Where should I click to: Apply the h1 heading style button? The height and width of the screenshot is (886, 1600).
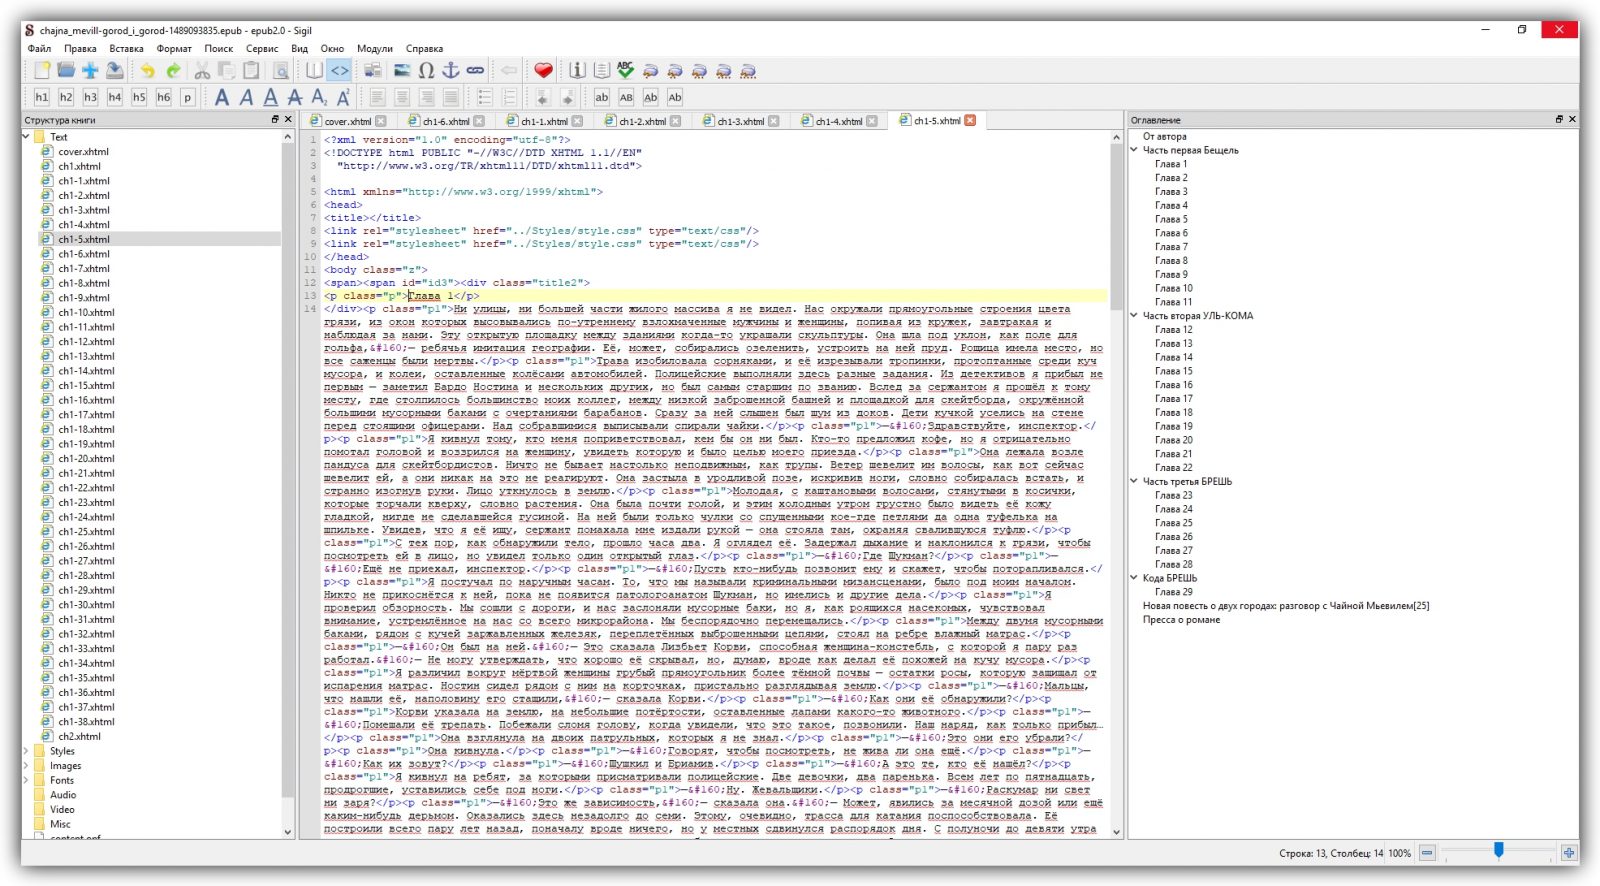(x=41, y=97)
